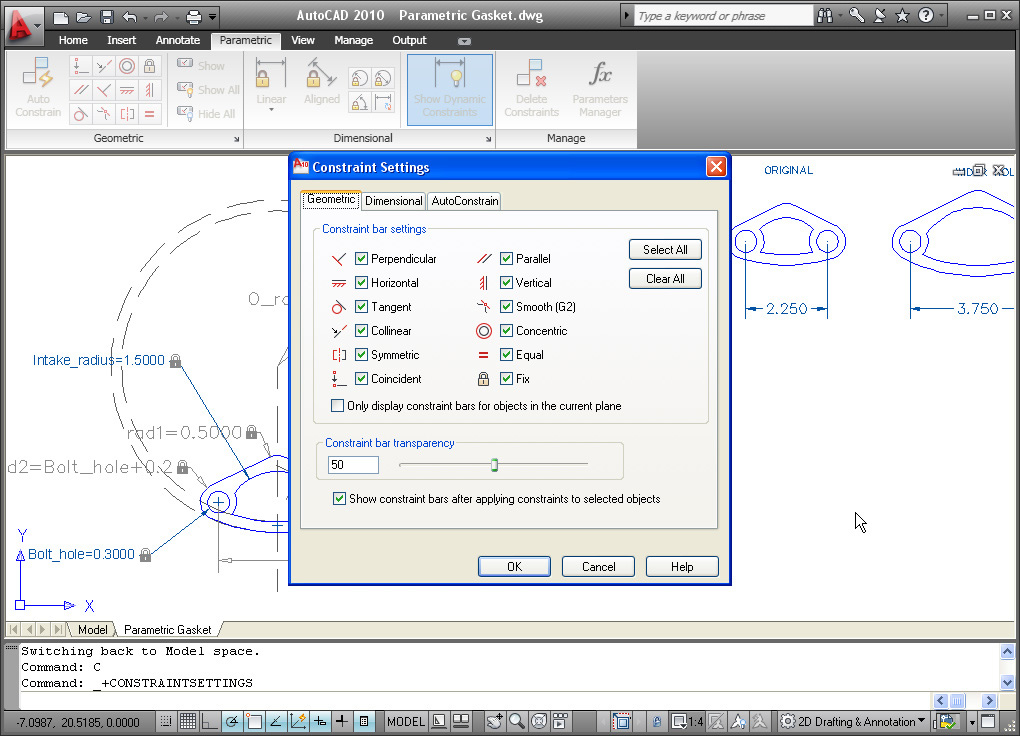Expand the Linear constraint dropdown arrow
This screenshot has height=736, width=1020.
coord(271,110)
